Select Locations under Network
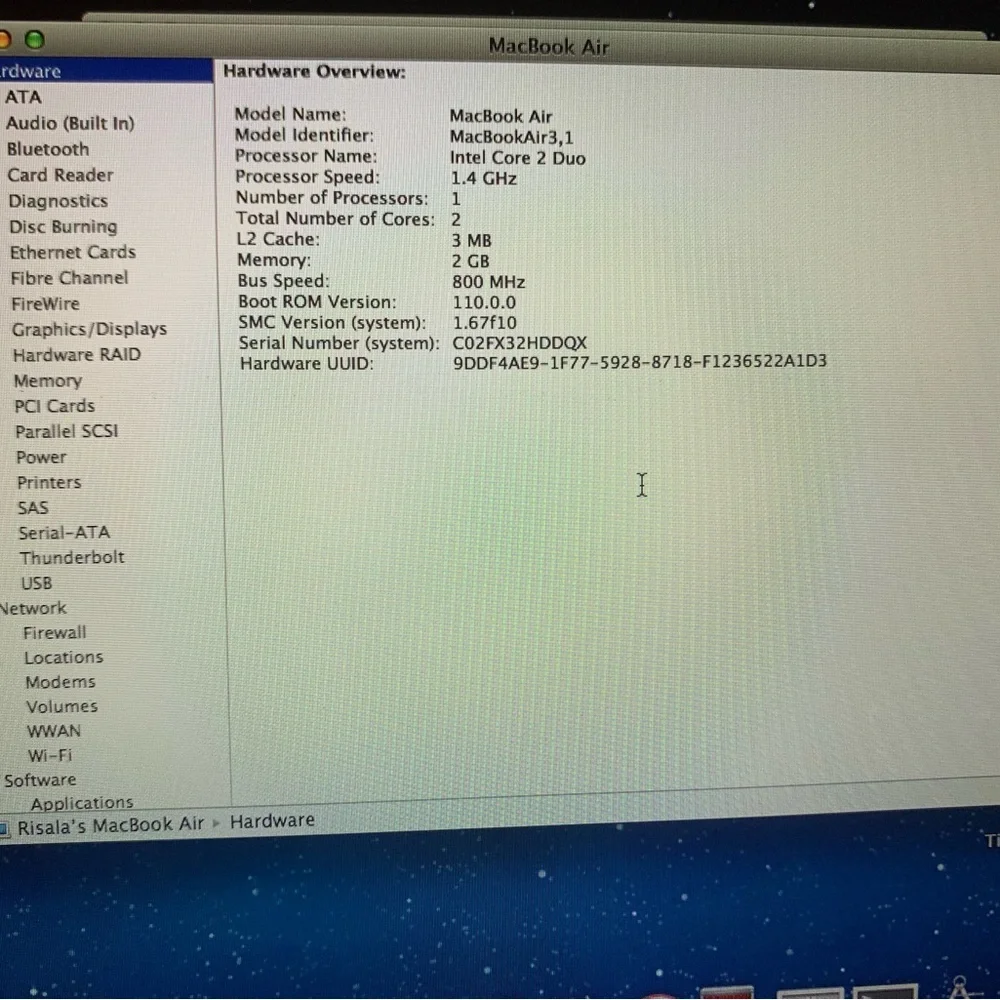 click(x=63, y=657)
